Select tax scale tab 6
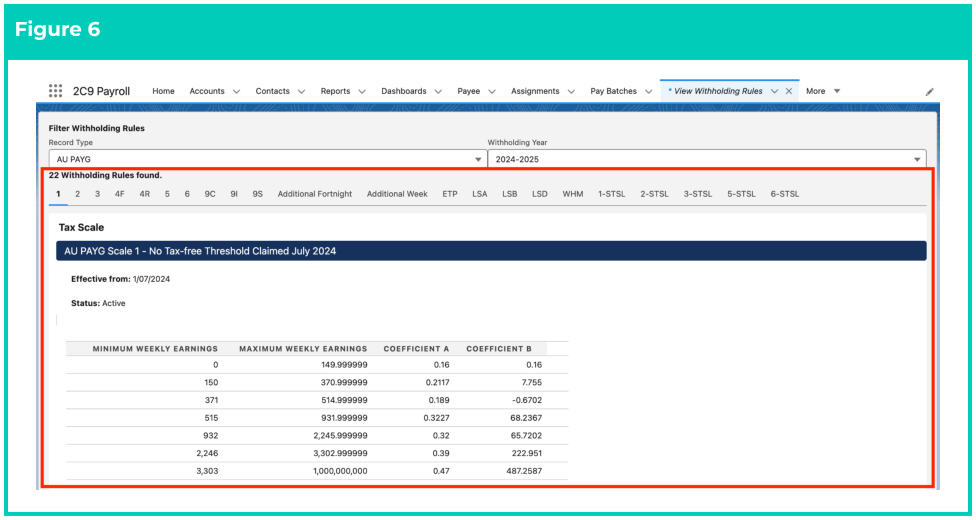Viewport: 976px width, 520px height. pyautogui.click(x=187, y=194)
